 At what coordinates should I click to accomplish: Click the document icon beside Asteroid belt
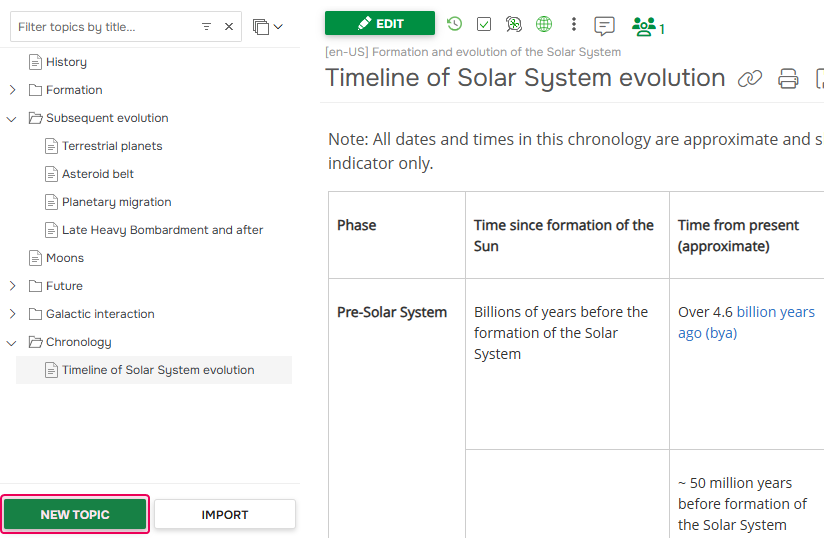[51, 174]
